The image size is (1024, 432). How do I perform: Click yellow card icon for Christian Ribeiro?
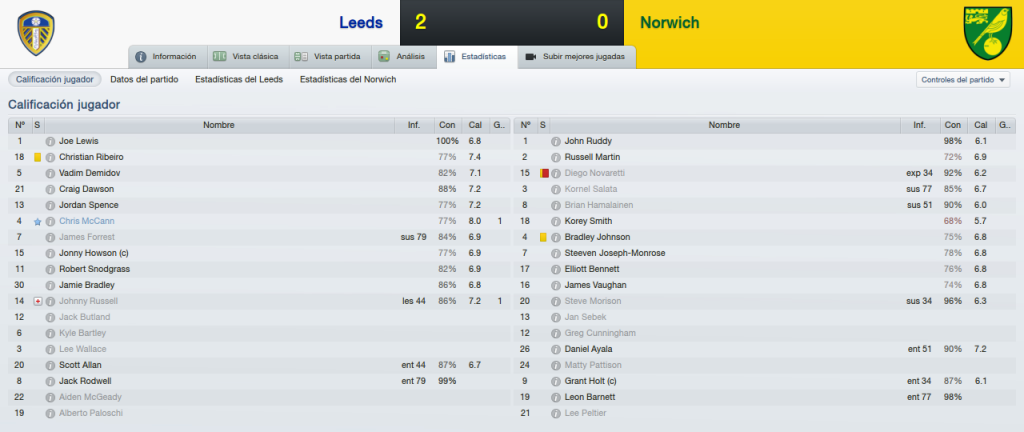point(37,157)
